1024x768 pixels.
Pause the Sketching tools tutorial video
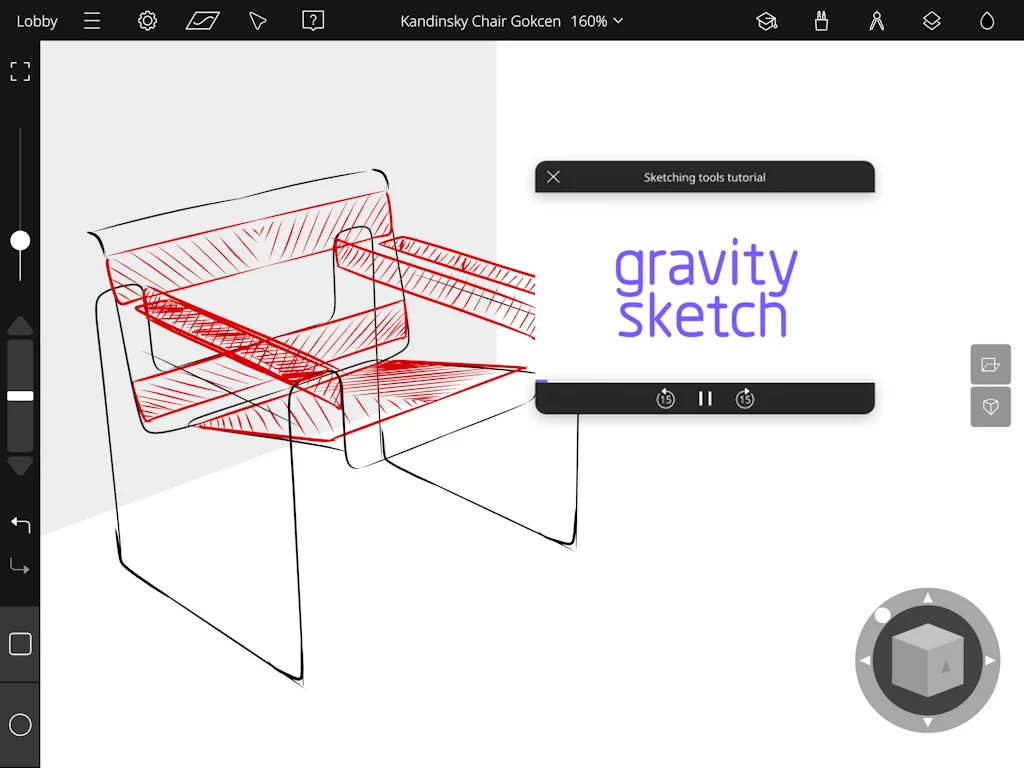pyautogui.click(x=705, y=398)
